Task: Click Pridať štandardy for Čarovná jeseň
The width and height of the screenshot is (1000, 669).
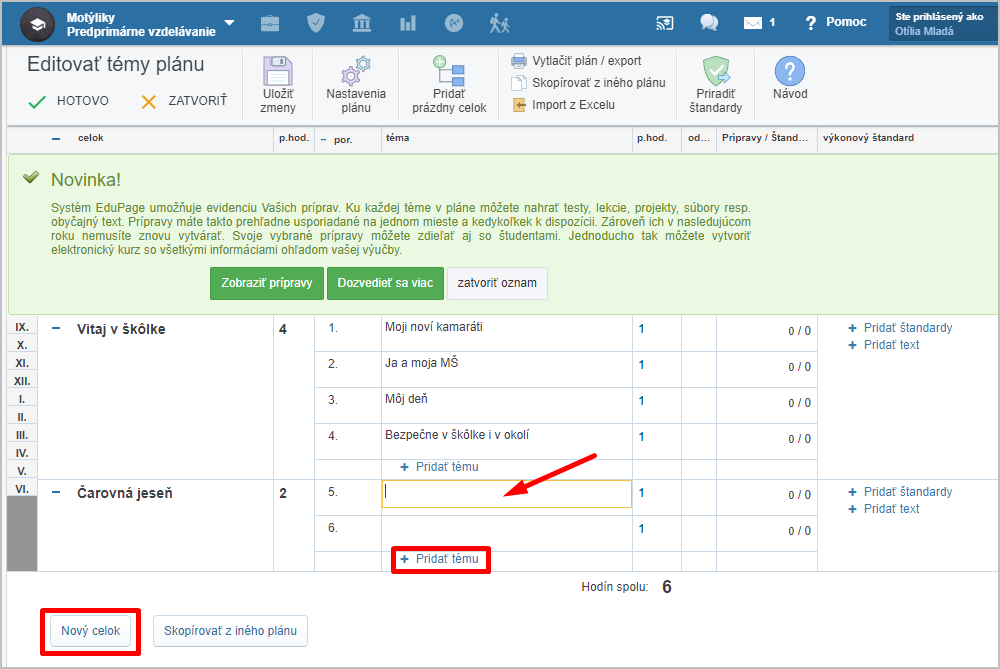Action: pyautogui.click(x=901, y=492)
